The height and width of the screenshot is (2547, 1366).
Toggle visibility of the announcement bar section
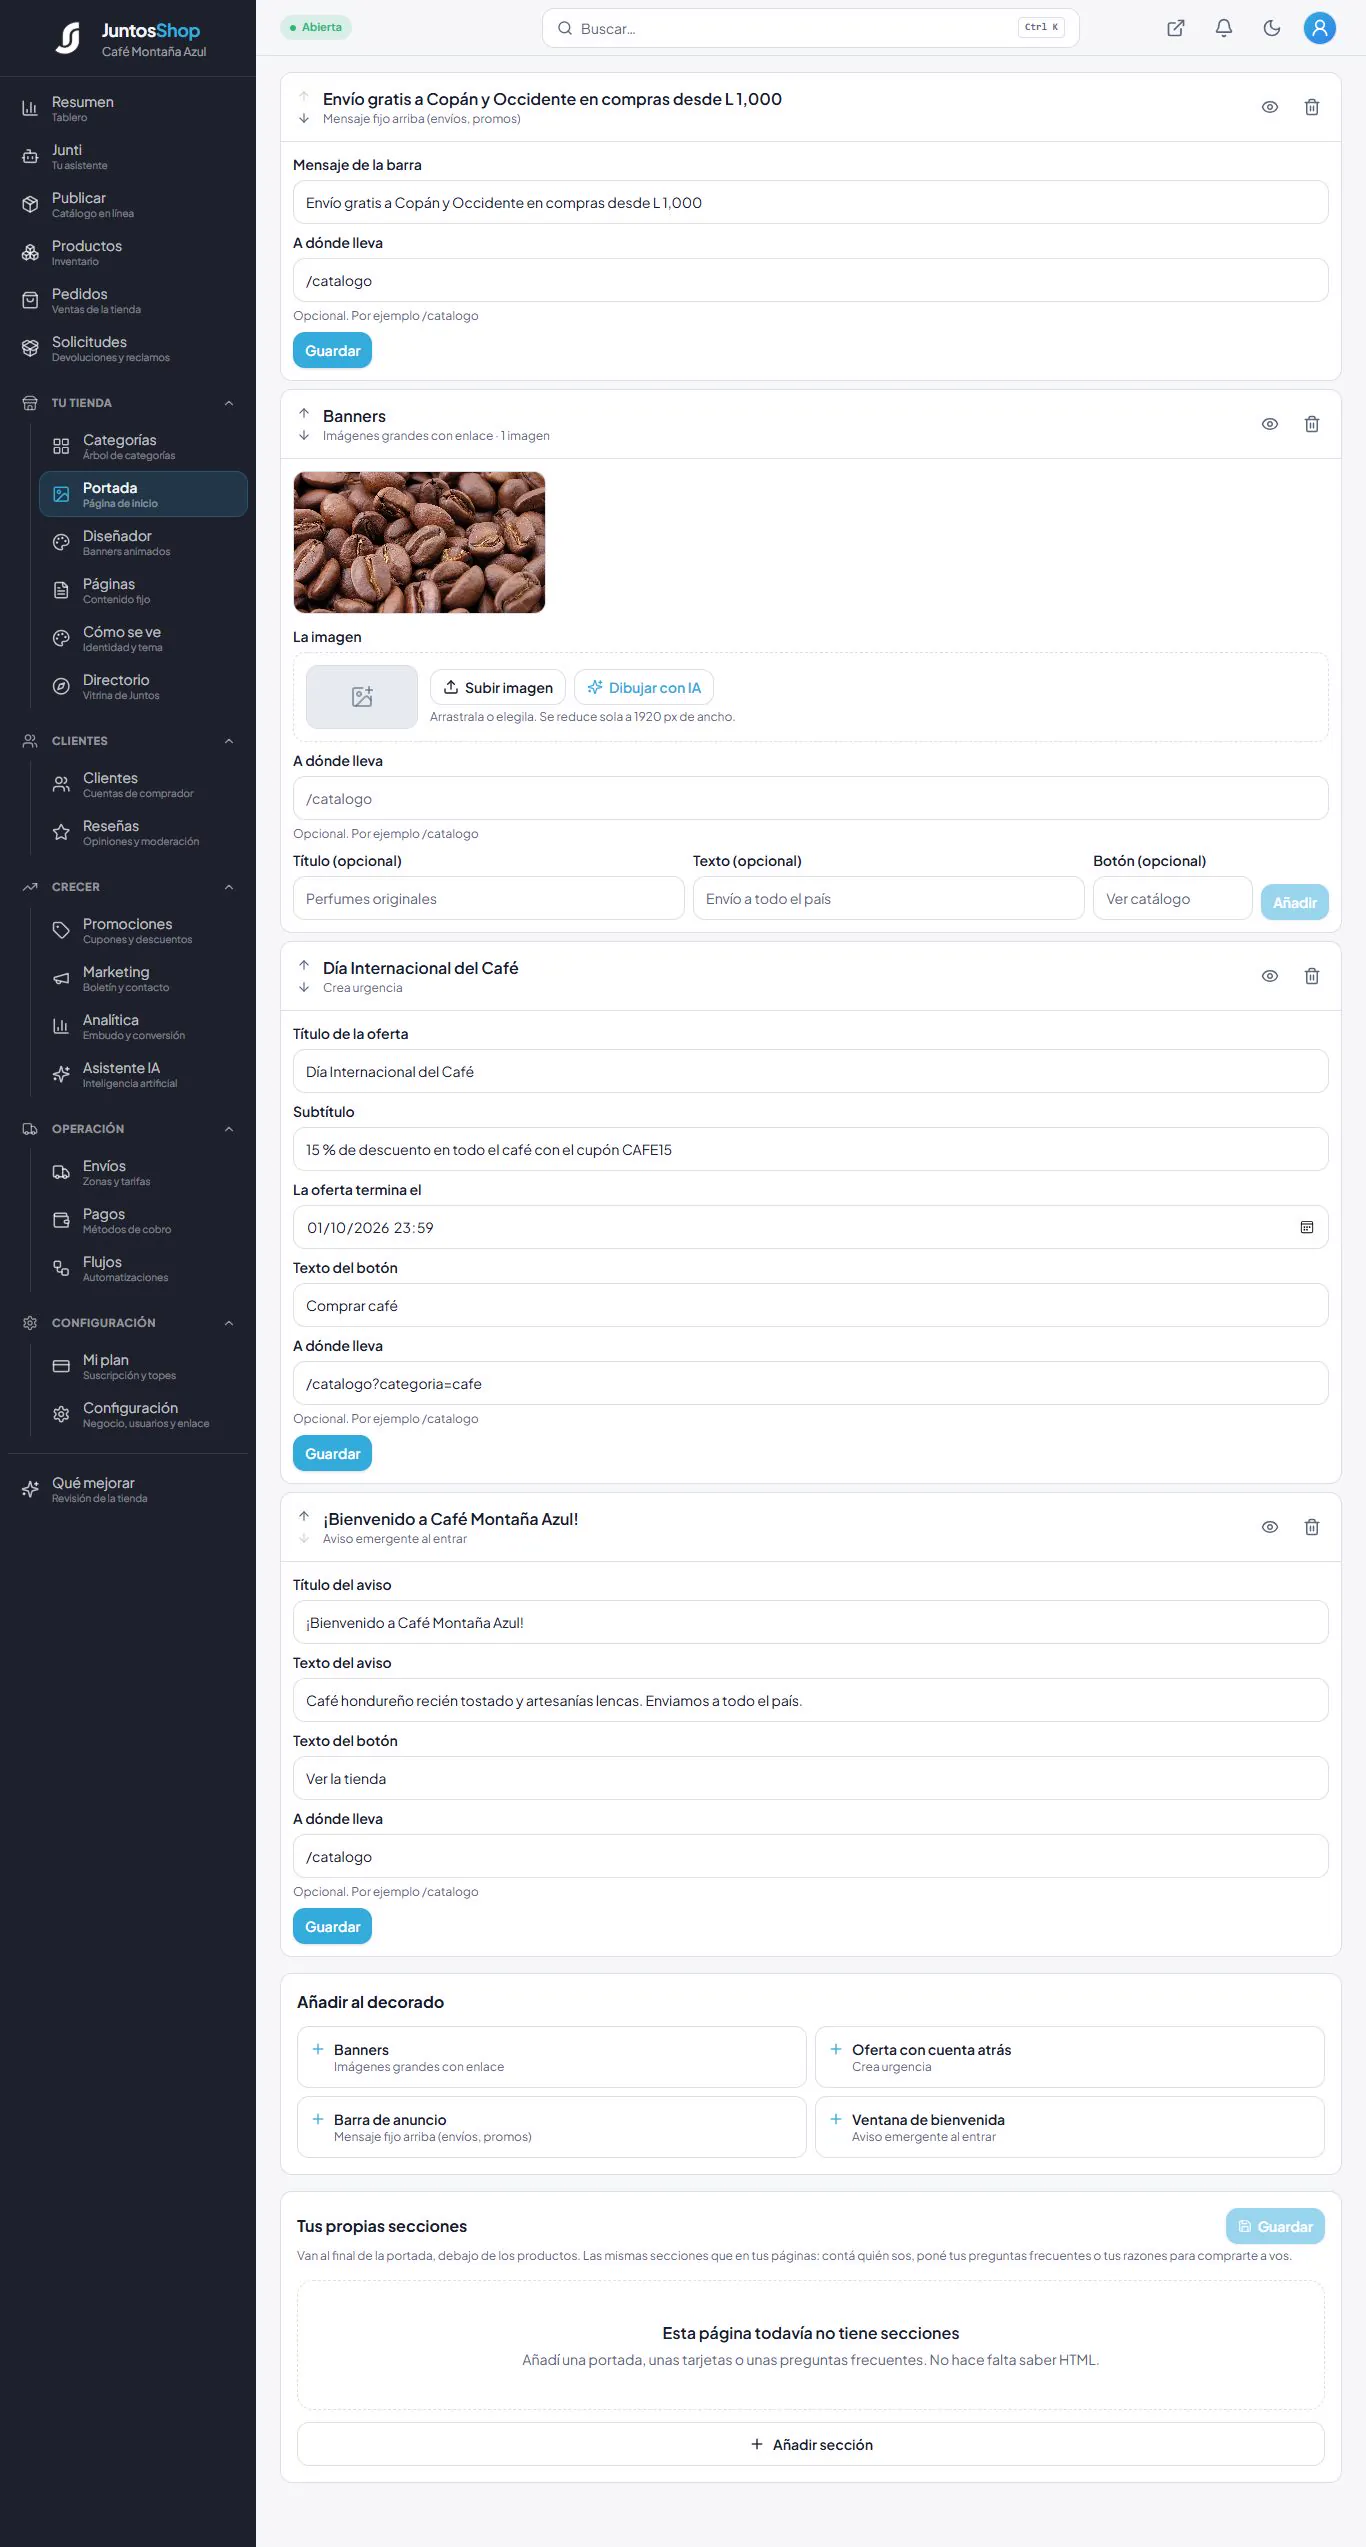tap(1269, 107)
